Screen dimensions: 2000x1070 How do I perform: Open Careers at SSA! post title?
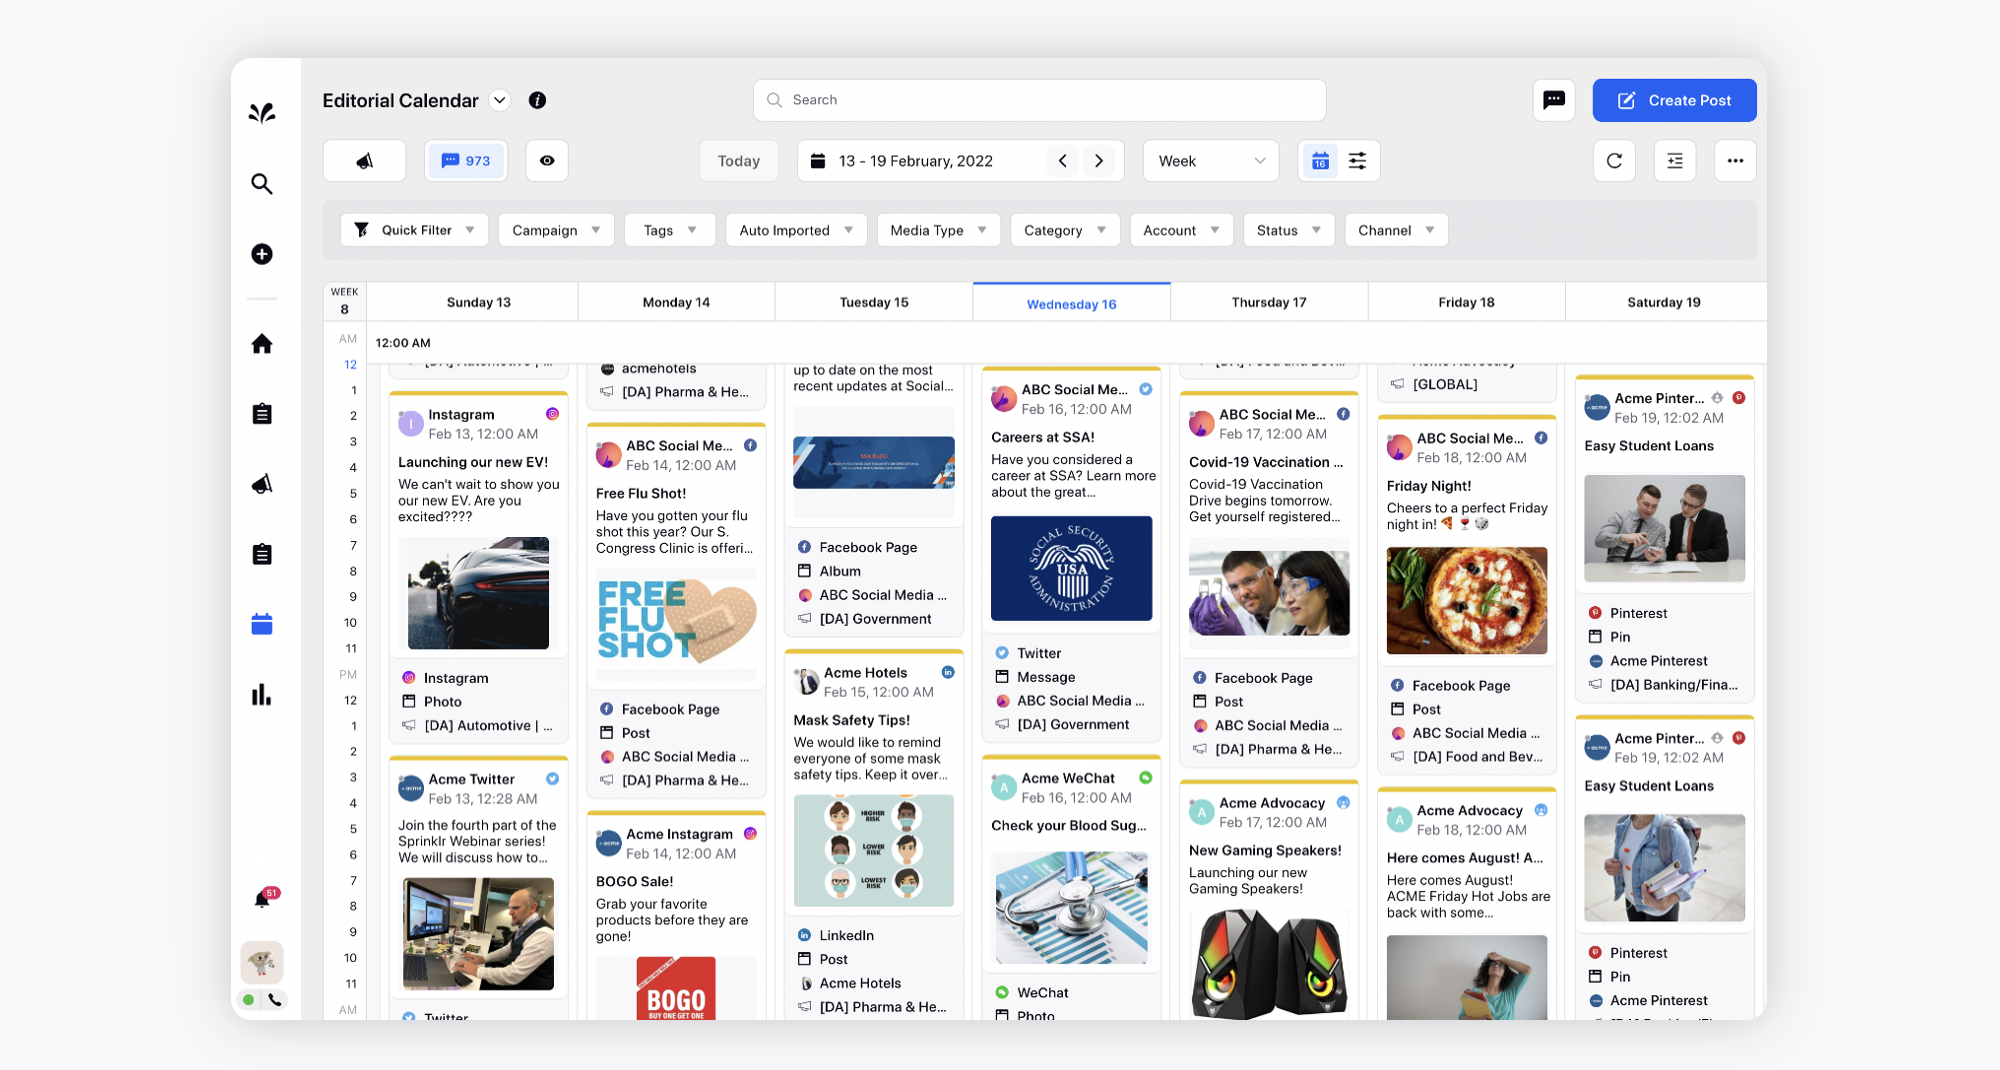pyautogui.click(x=1043, y=437)
